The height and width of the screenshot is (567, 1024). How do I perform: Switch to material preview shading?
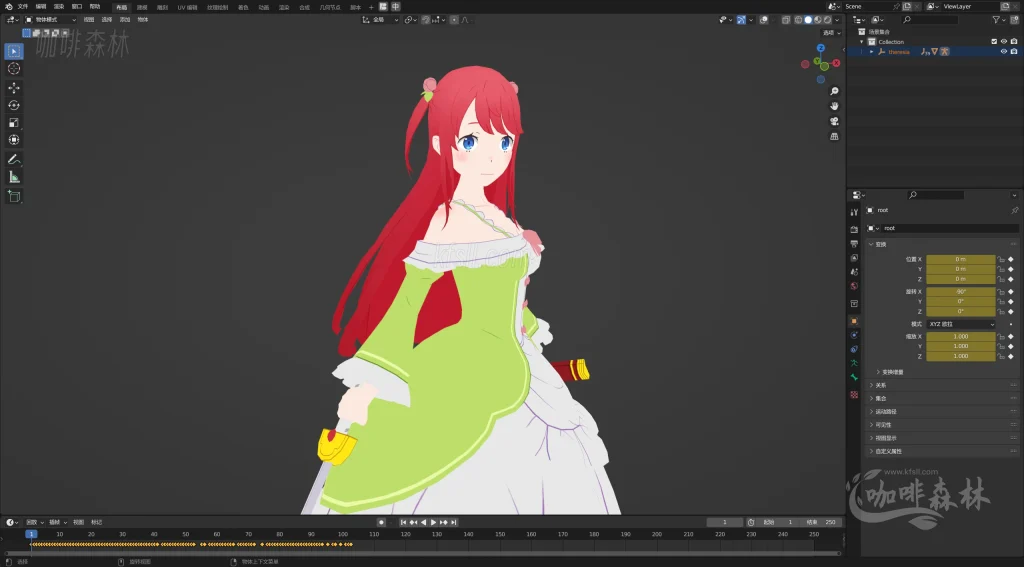coord(818,20)
